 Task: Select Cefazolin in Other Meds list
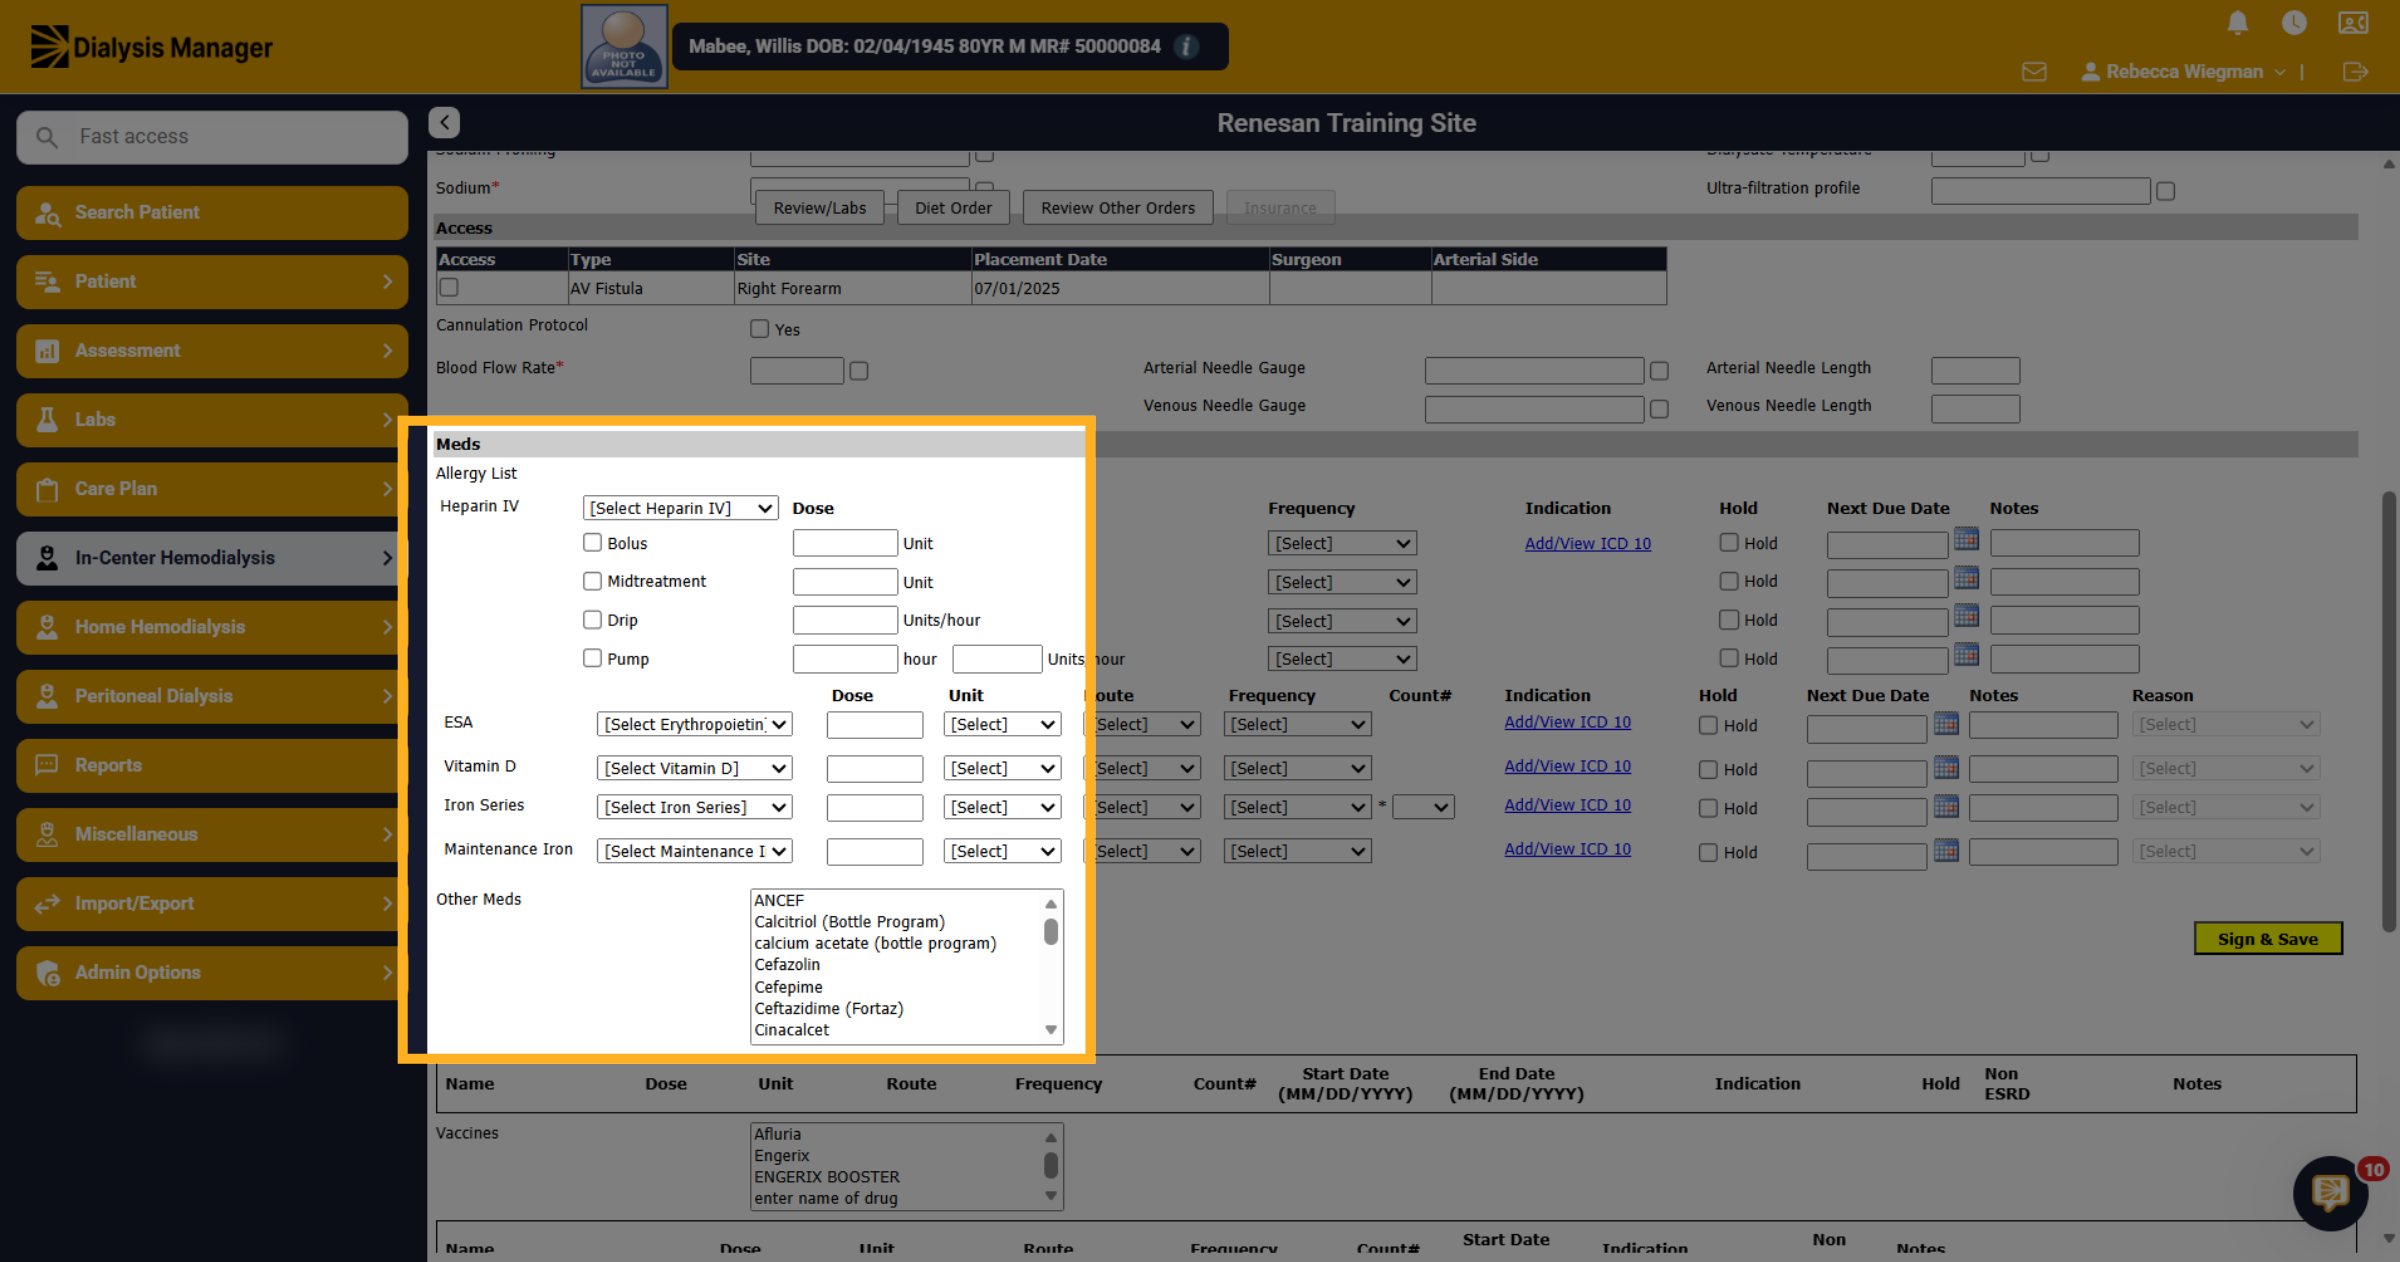coord(786,965)
